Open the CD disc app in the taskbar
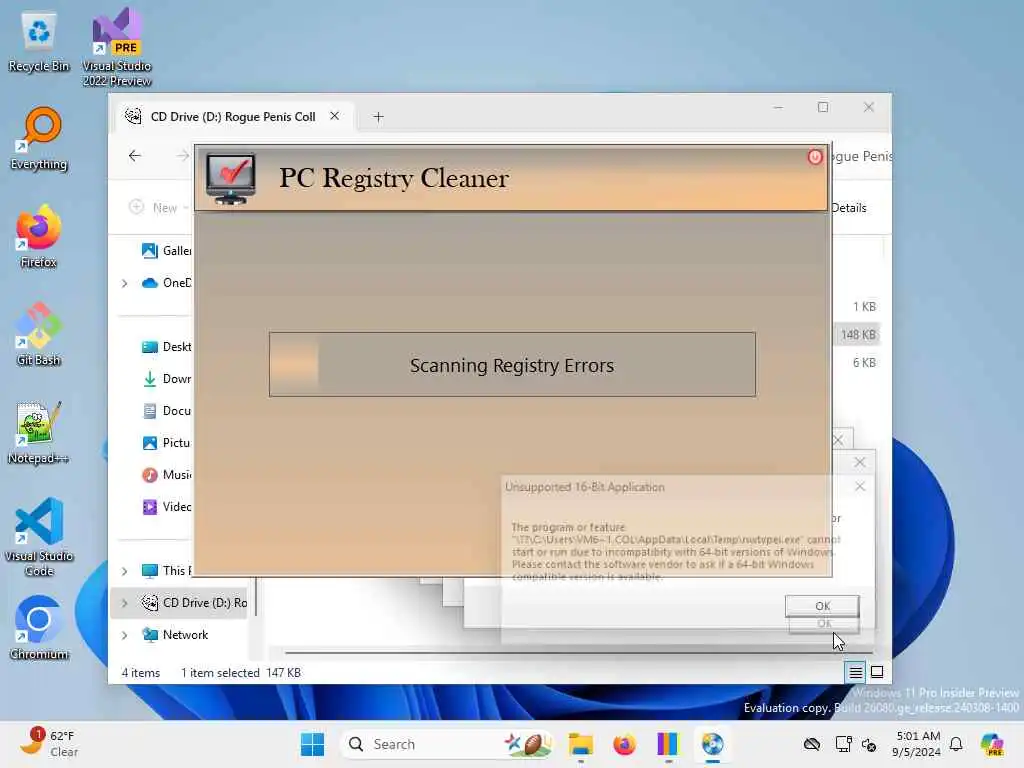The height and width of the screenshot is (768, 1024). tap(712, 744)
